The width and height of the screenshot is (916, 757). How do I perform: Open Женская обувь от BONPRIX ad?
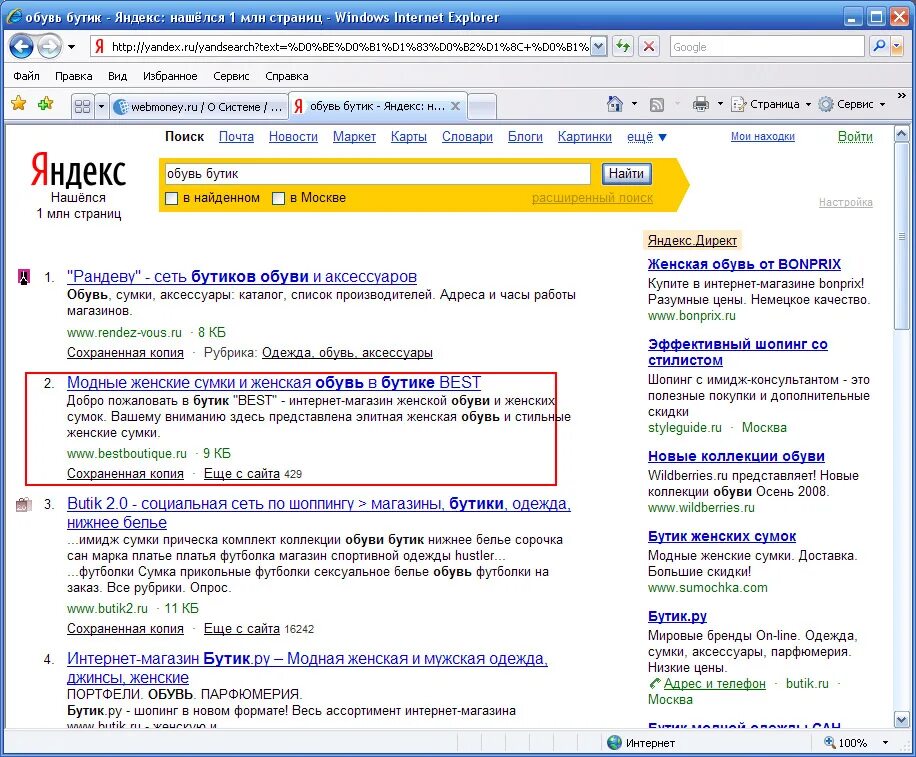744,264
